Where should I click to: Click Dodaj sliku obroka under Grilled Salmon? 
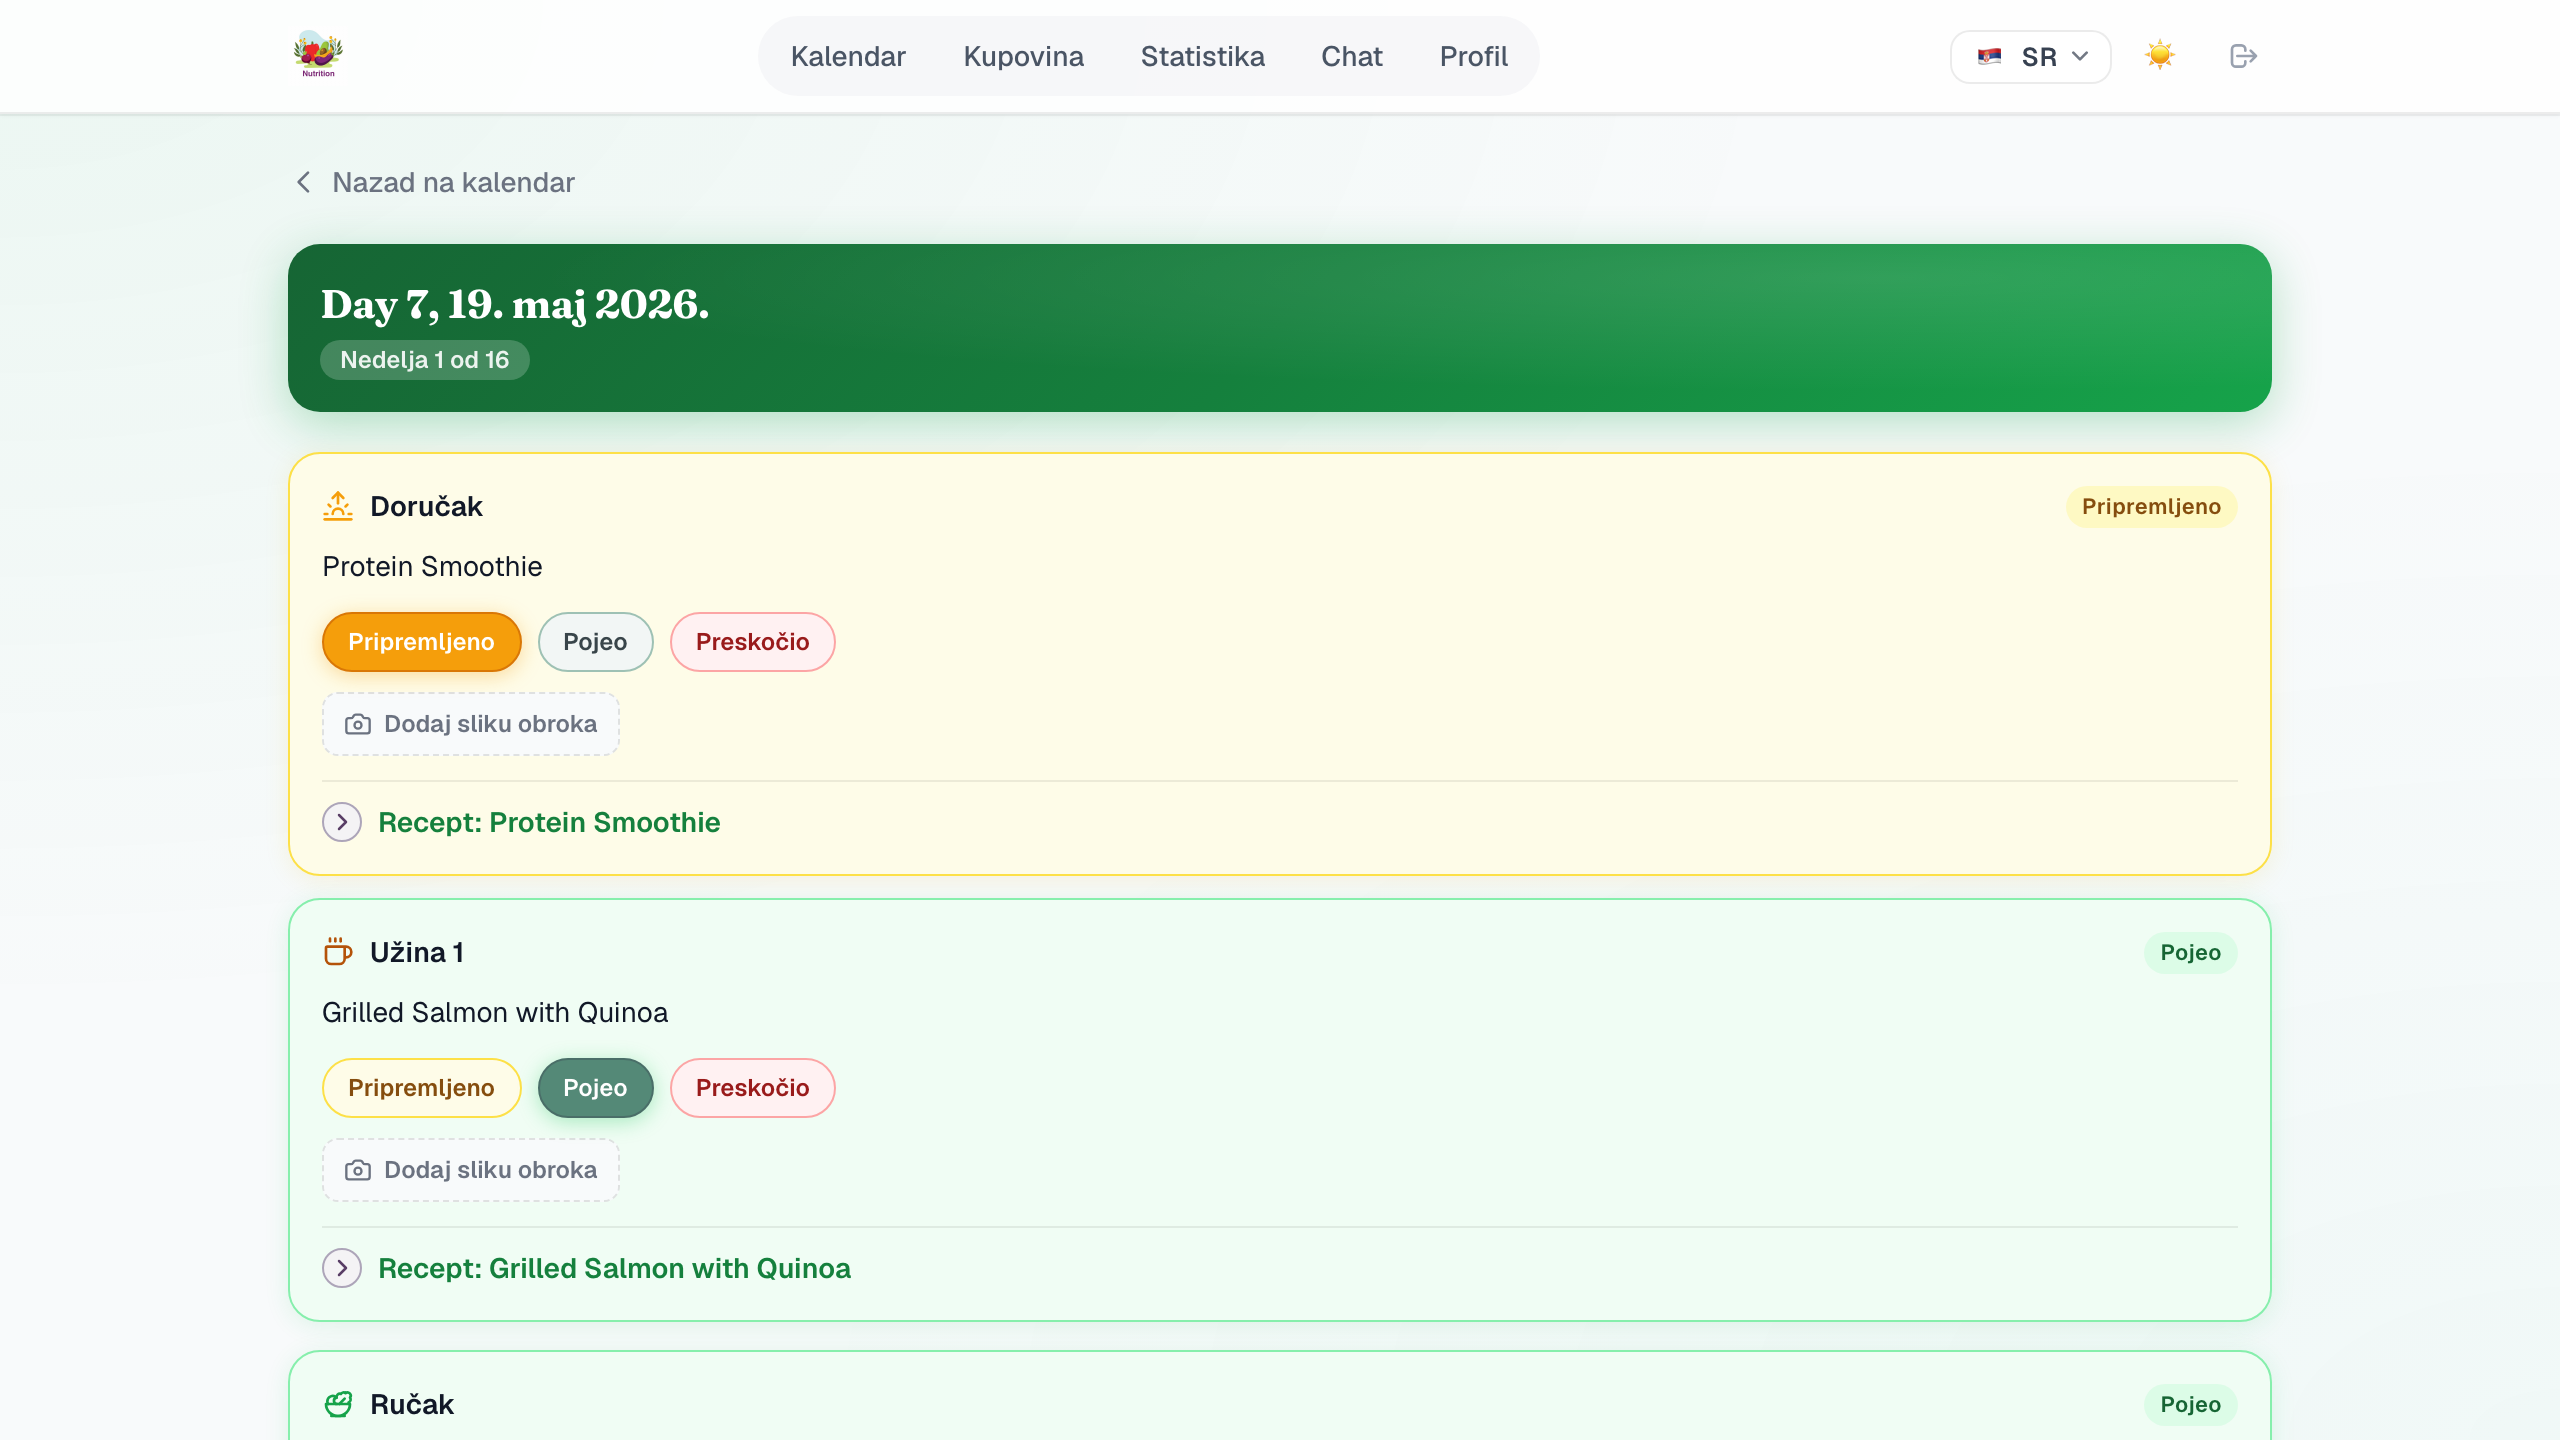[470, 1170]
